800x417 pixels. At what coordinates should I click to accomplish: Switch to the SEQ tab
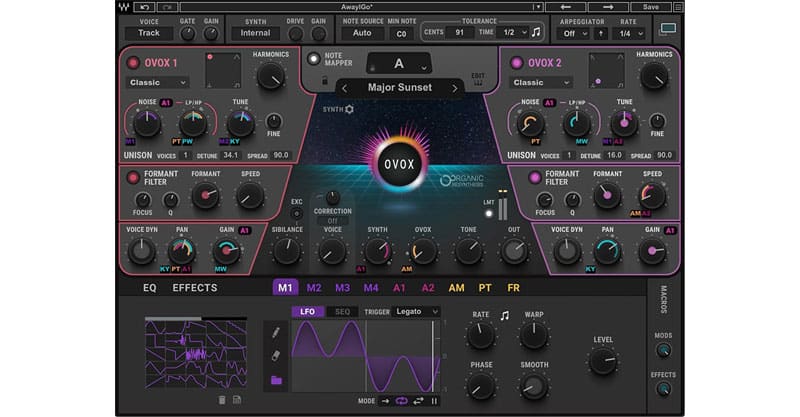(342, 312)
